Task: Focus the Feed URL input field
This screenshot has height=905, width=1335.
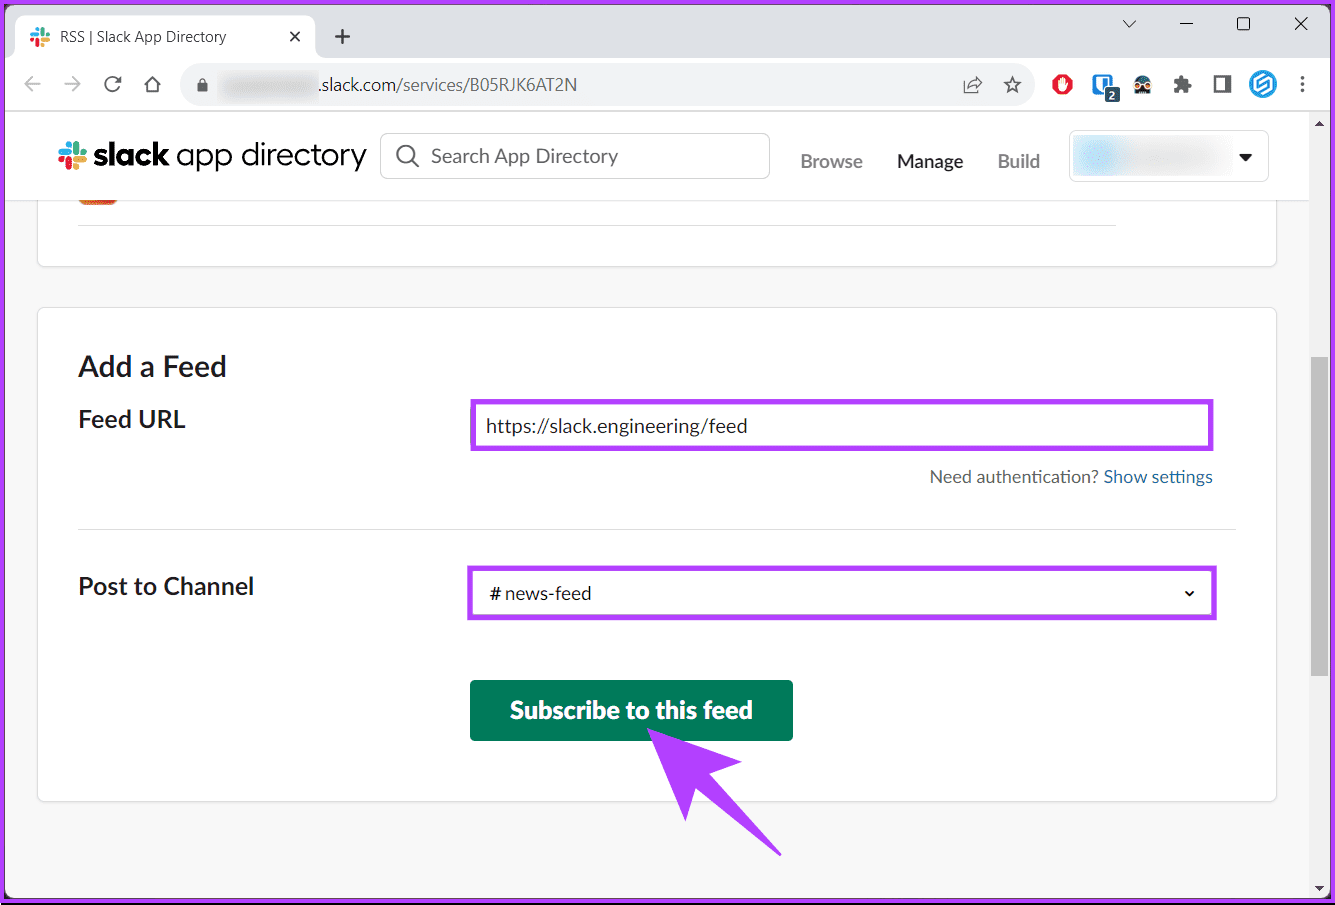Action: (841, 426)
